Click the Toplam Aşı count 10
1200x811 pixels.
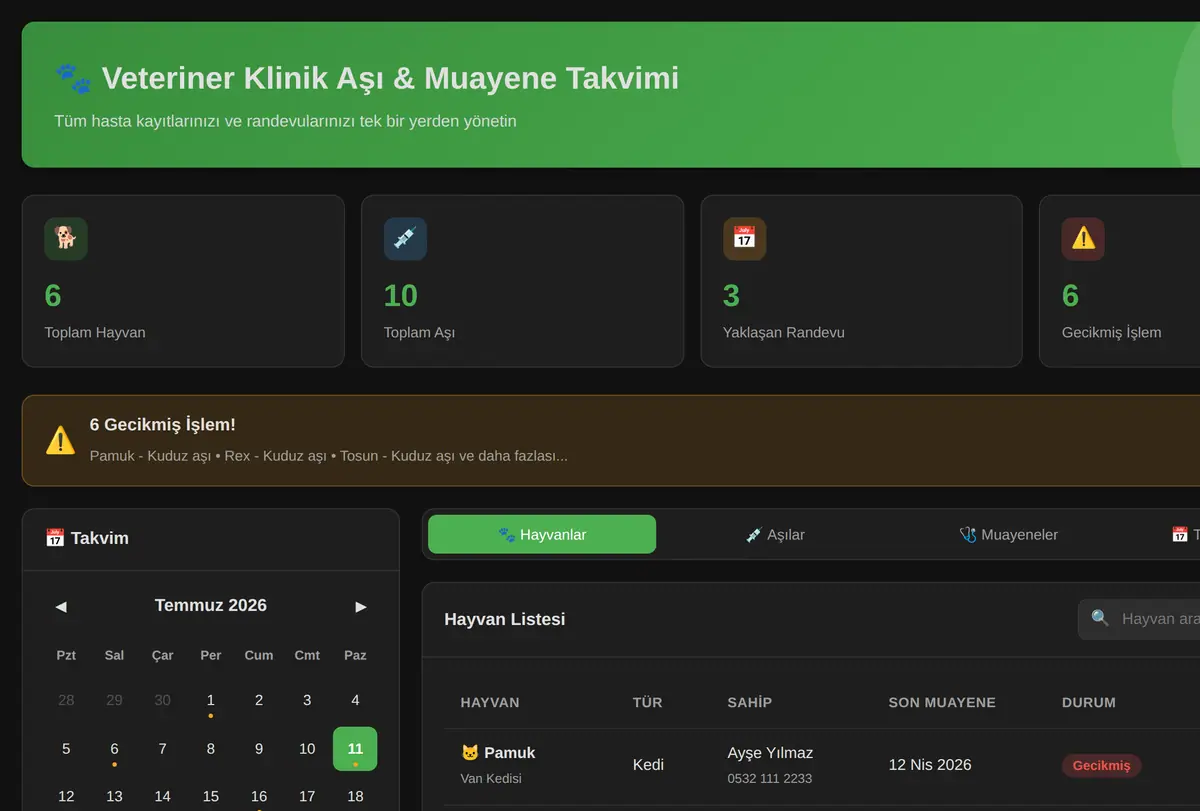[x=401, y=296]
